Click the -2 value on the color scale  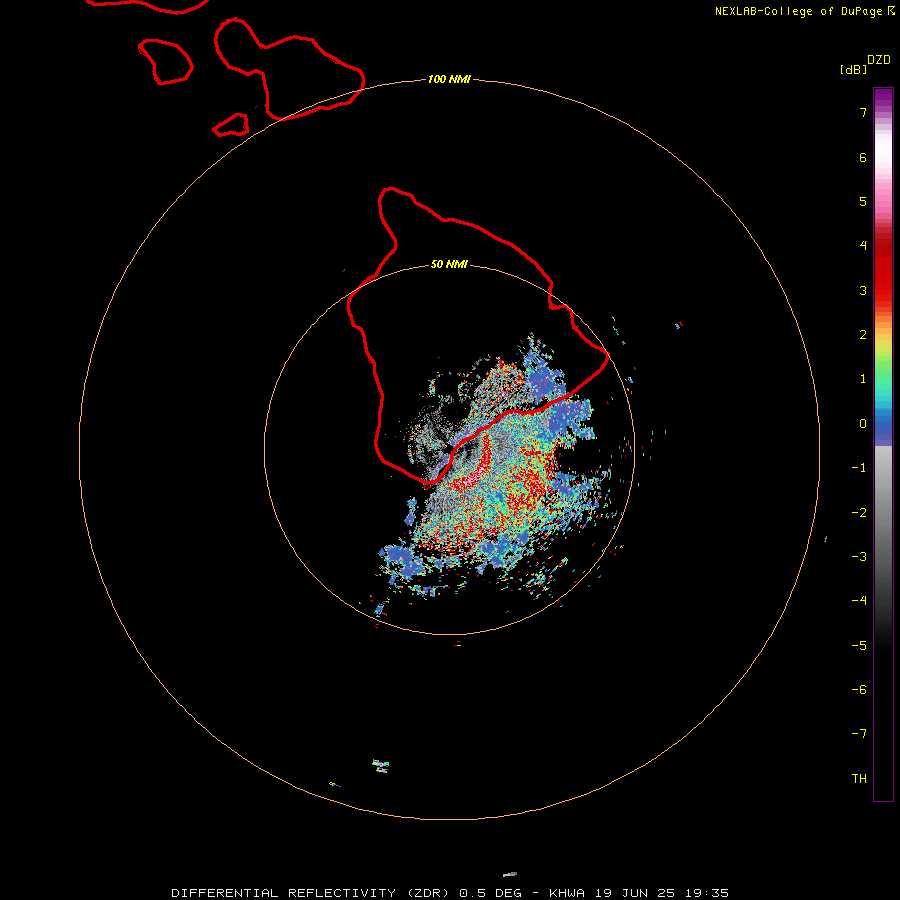pyautogui.click(x=859, y=513)
